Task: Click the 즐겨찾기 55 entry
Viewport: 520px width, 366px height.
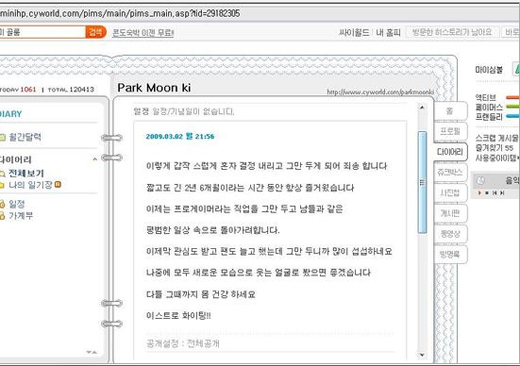Action: (x=494, y=148)
